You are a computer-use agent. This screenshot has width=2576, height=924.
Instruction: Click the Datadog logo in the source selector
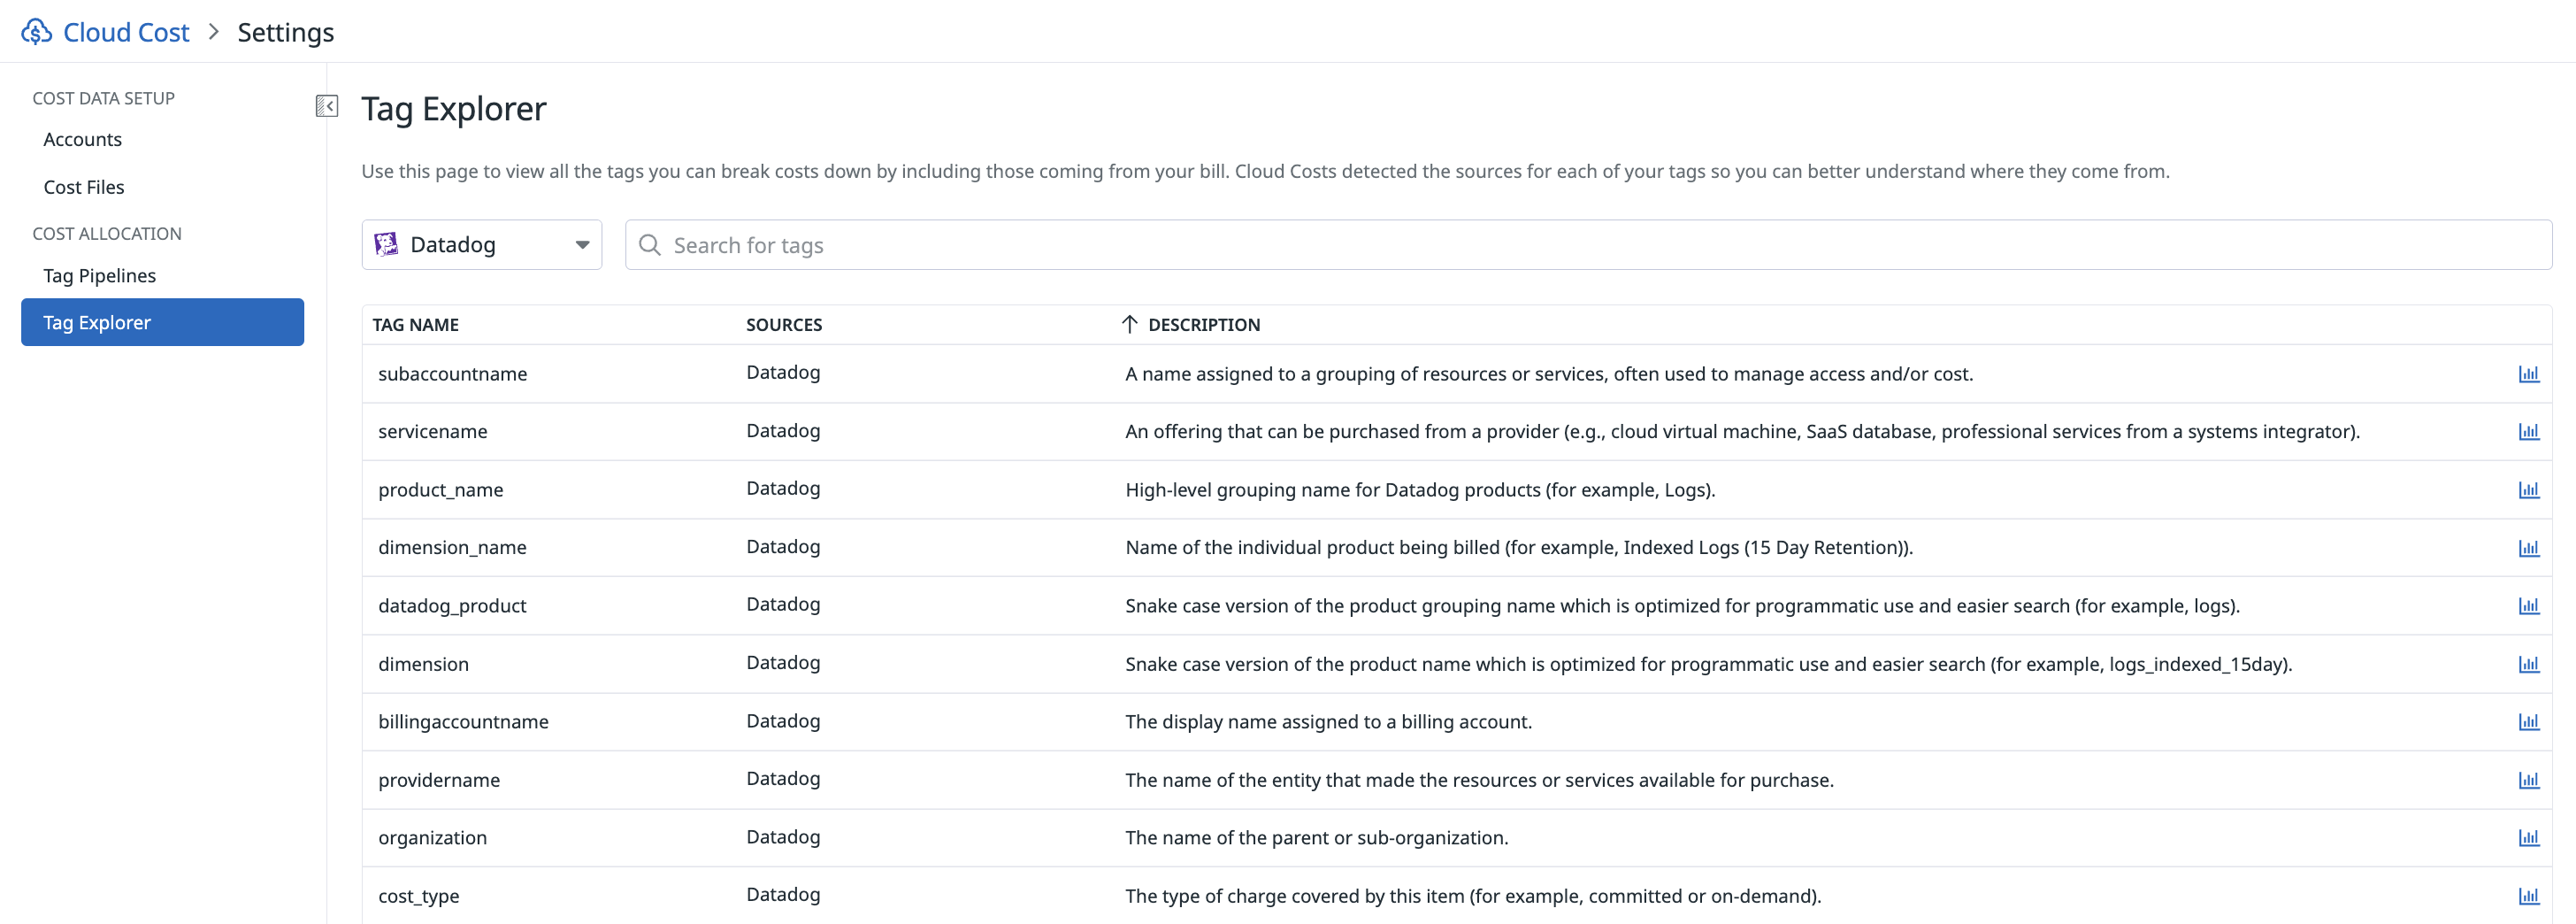(386, 243)
